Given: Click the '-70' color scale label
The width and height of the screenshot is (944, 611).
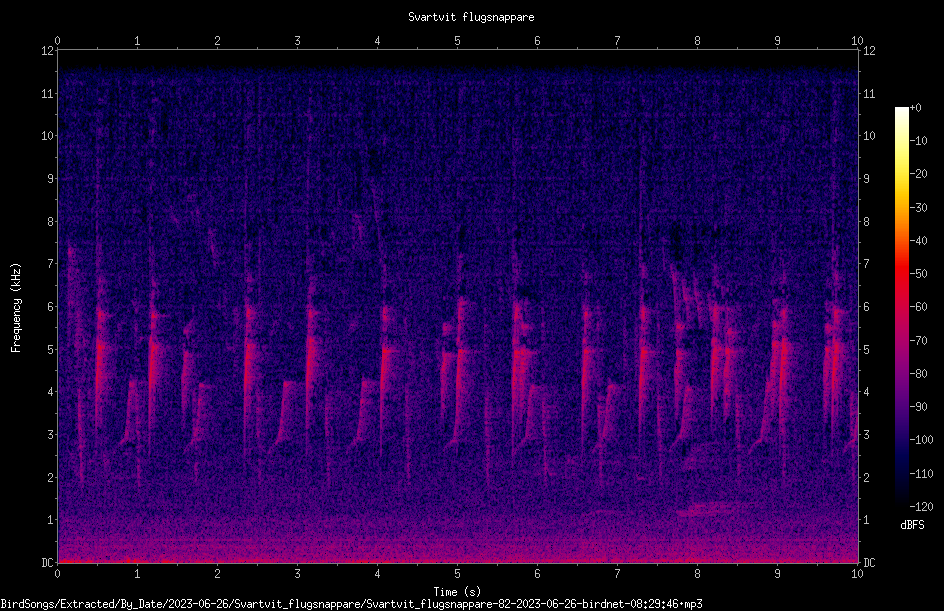Looking at the screenshot, I should 918,341.
